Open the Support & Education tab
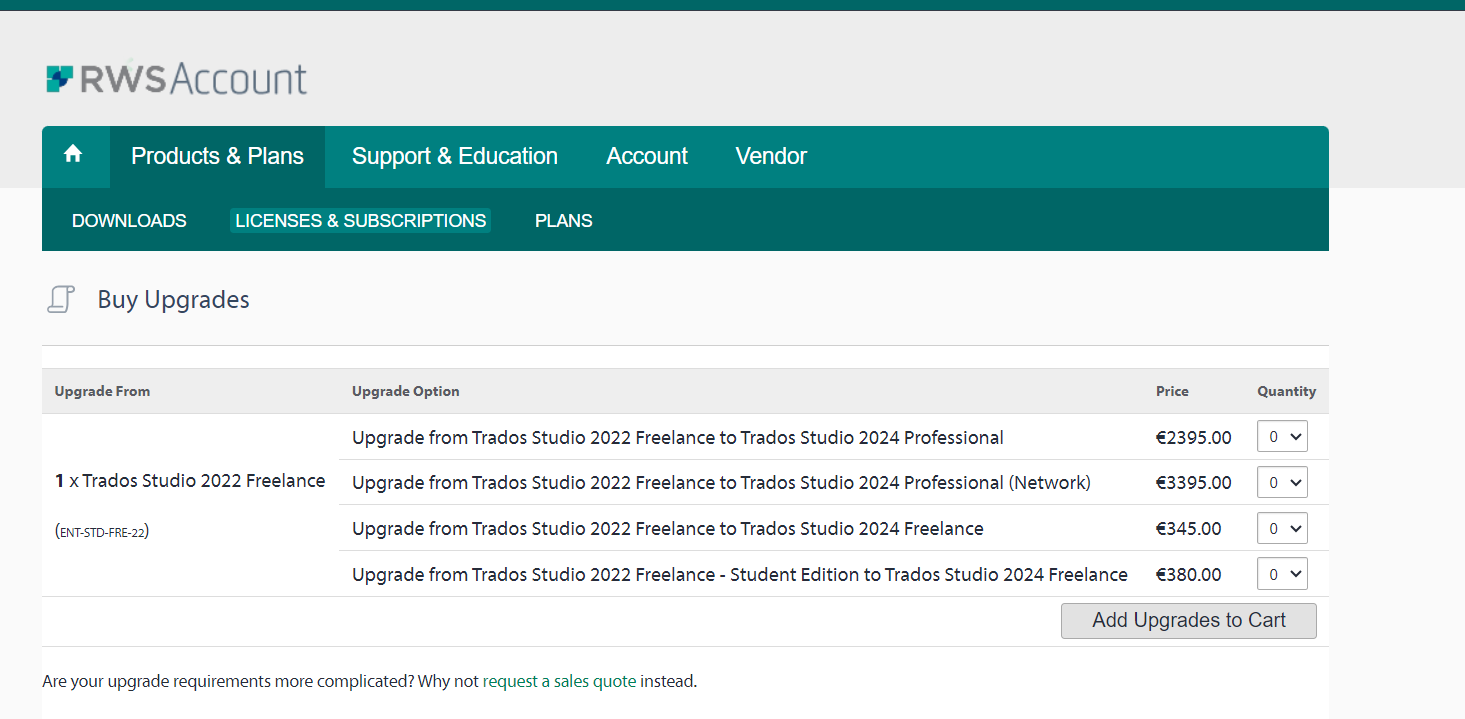Viewport: 1465px width, 719px height. (455, 156)
